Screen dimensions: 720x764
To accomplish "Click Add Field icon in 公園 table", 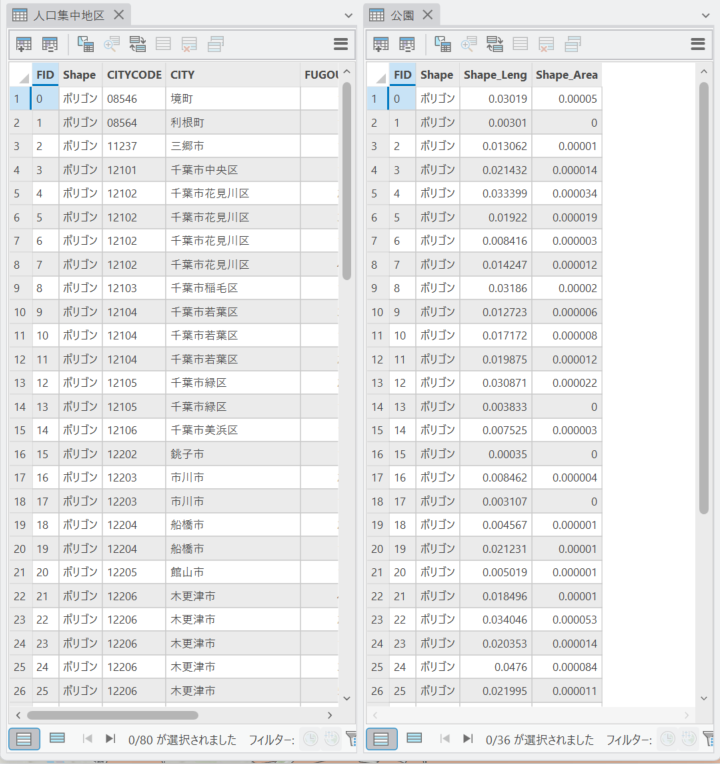I will (x=380, y=44).
